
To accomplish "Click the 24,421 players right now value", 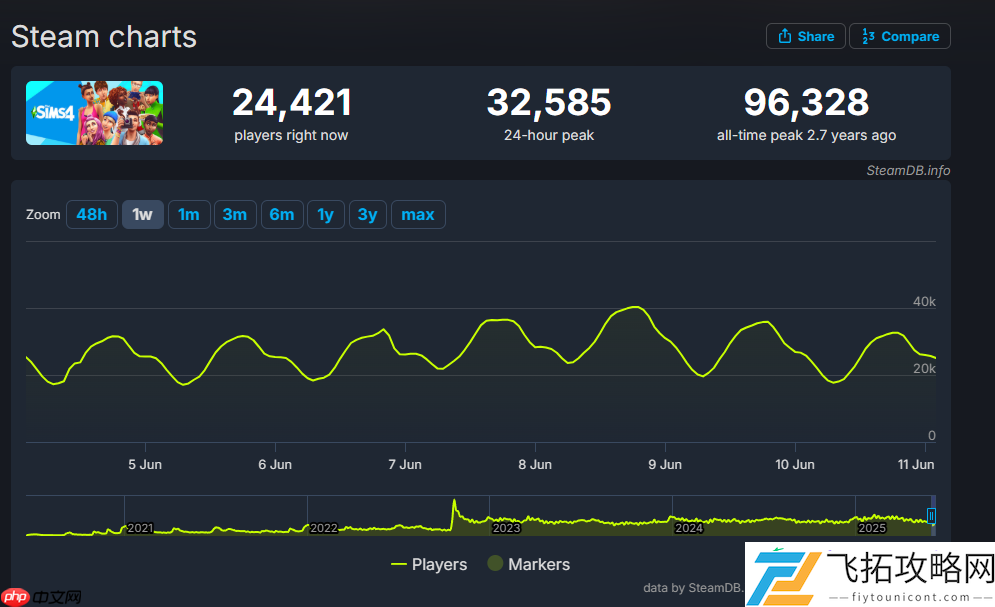I will pyautogui.click(x=292, y=102).
